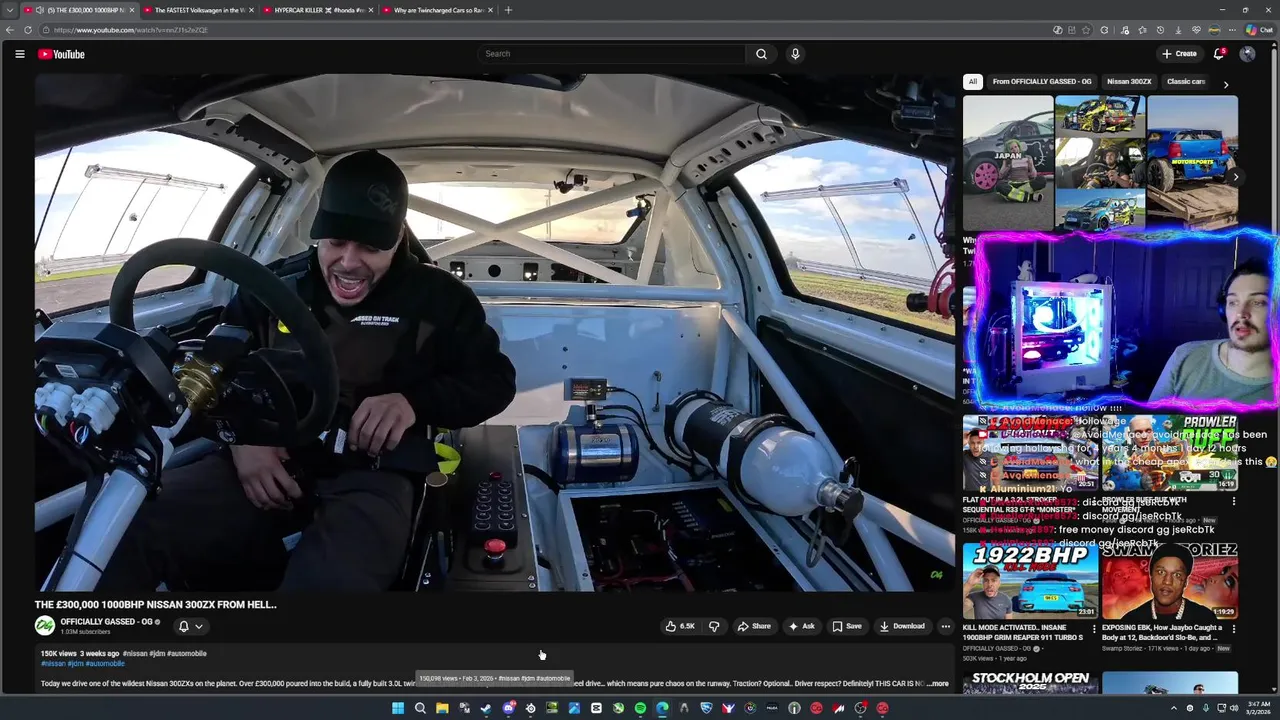The width and height of the screenshot is (1280, 720).
Task: Focus the YouTube search field
Action: (611, 54)
